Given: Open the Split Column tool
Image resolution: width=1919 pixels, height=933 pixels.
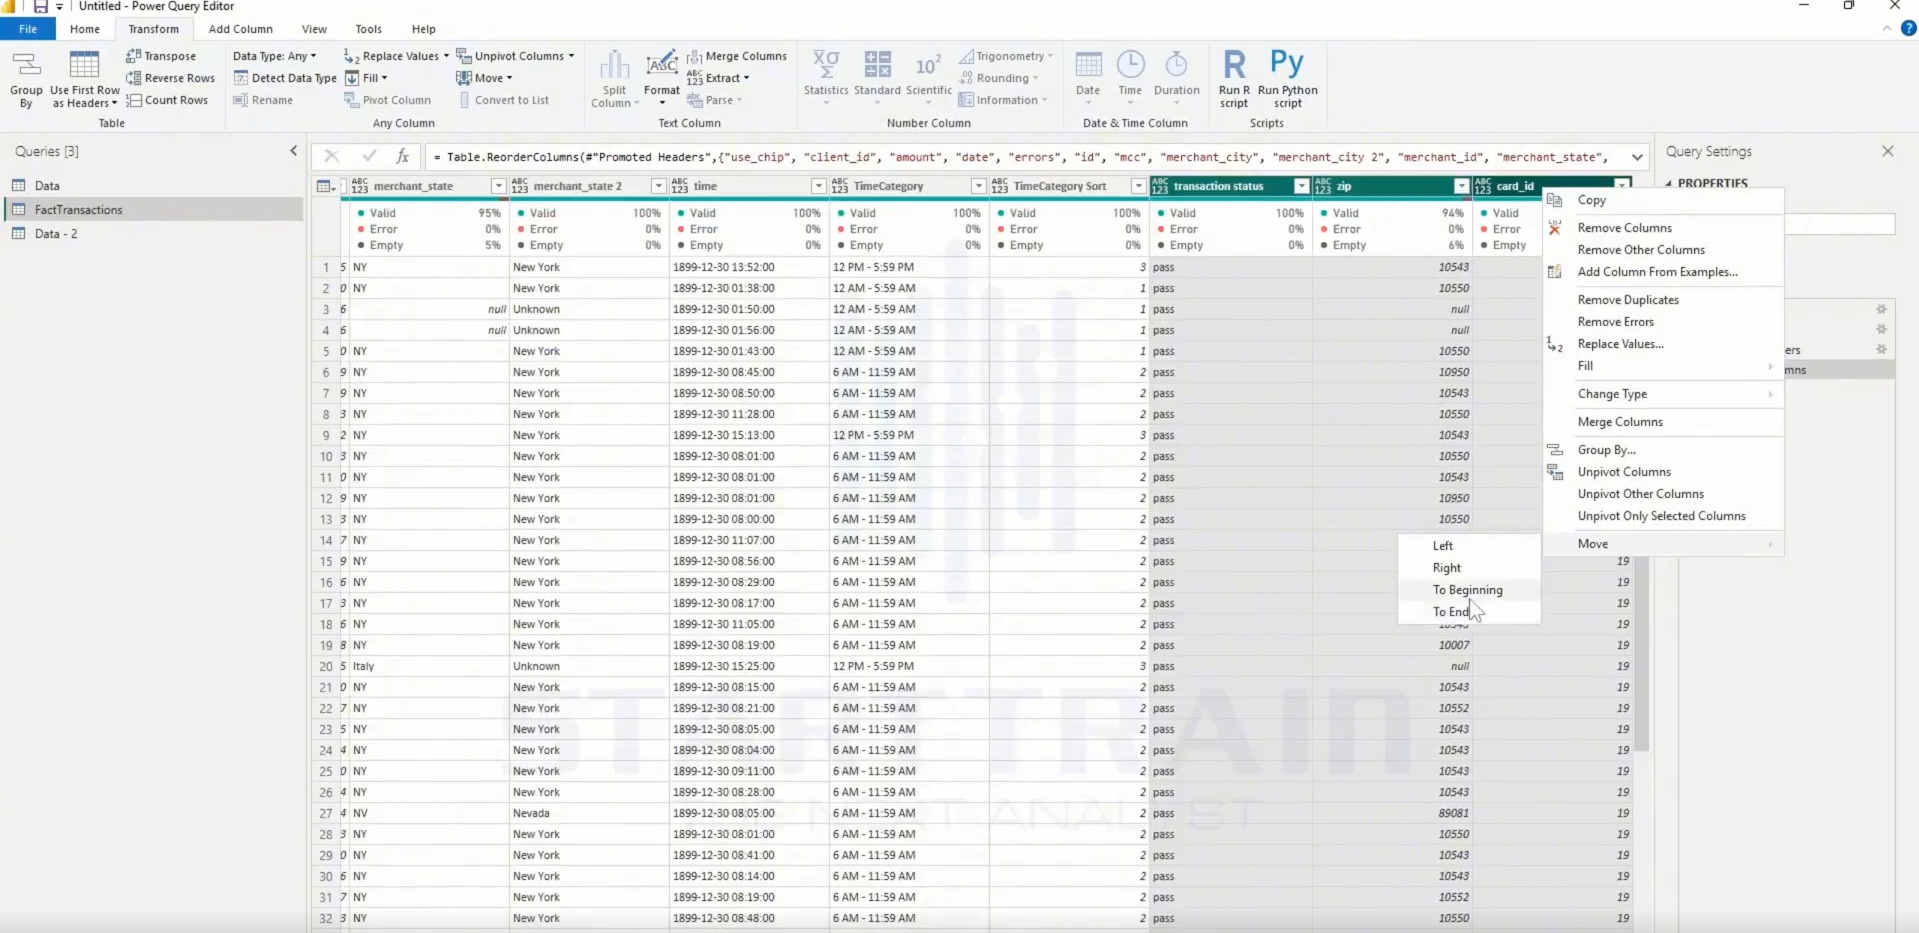Looking at the screenshot, I should pos(614,79).
